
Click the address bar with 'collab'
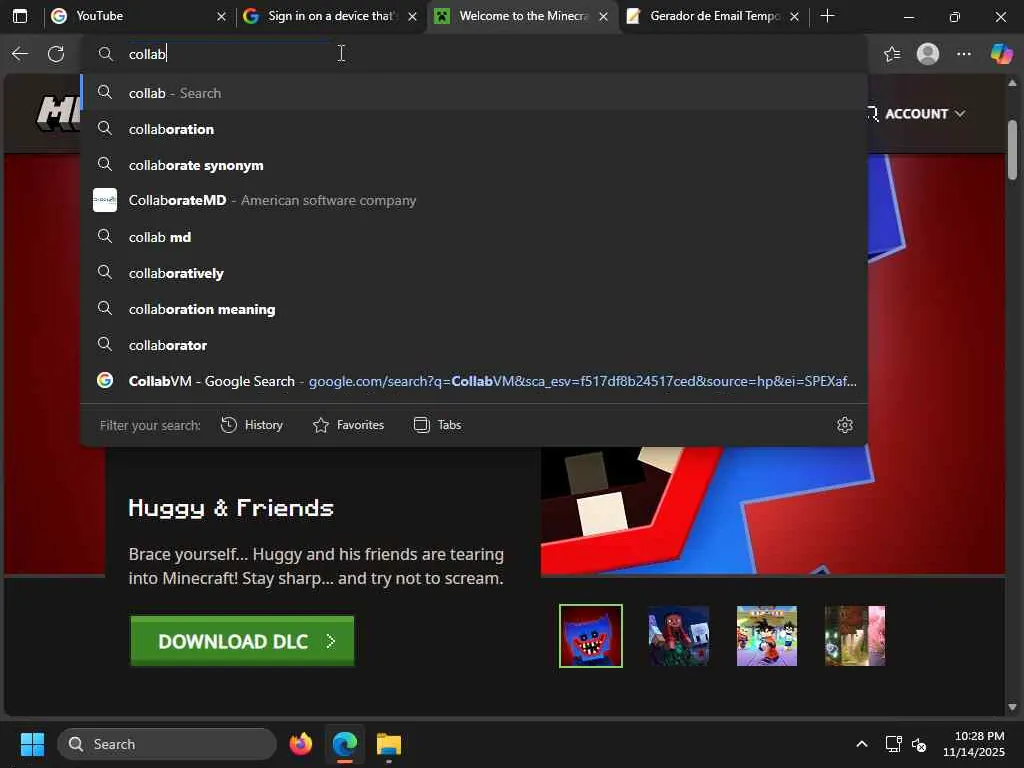pos(473,54)
